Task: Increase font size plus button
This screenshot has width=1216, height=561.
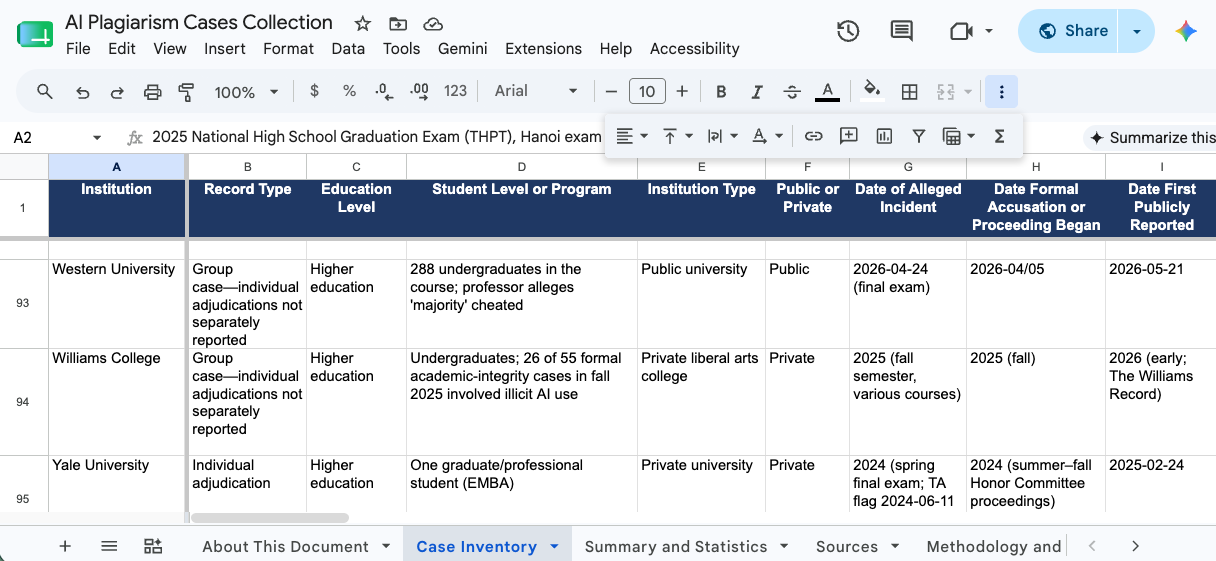Action: (x=682, y=92)
